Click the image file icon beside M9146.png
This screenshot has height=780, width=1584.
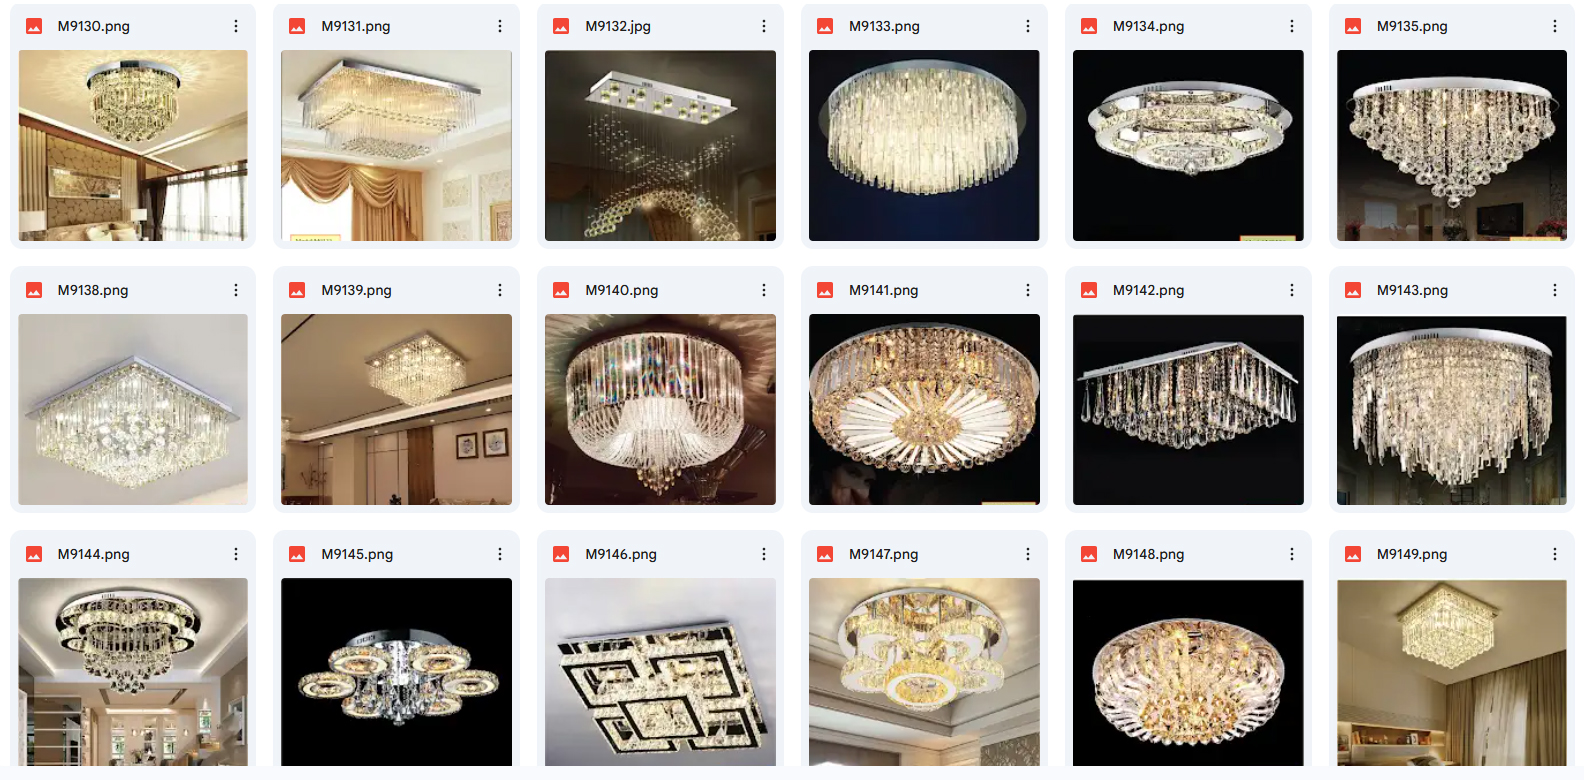point(561,554)
